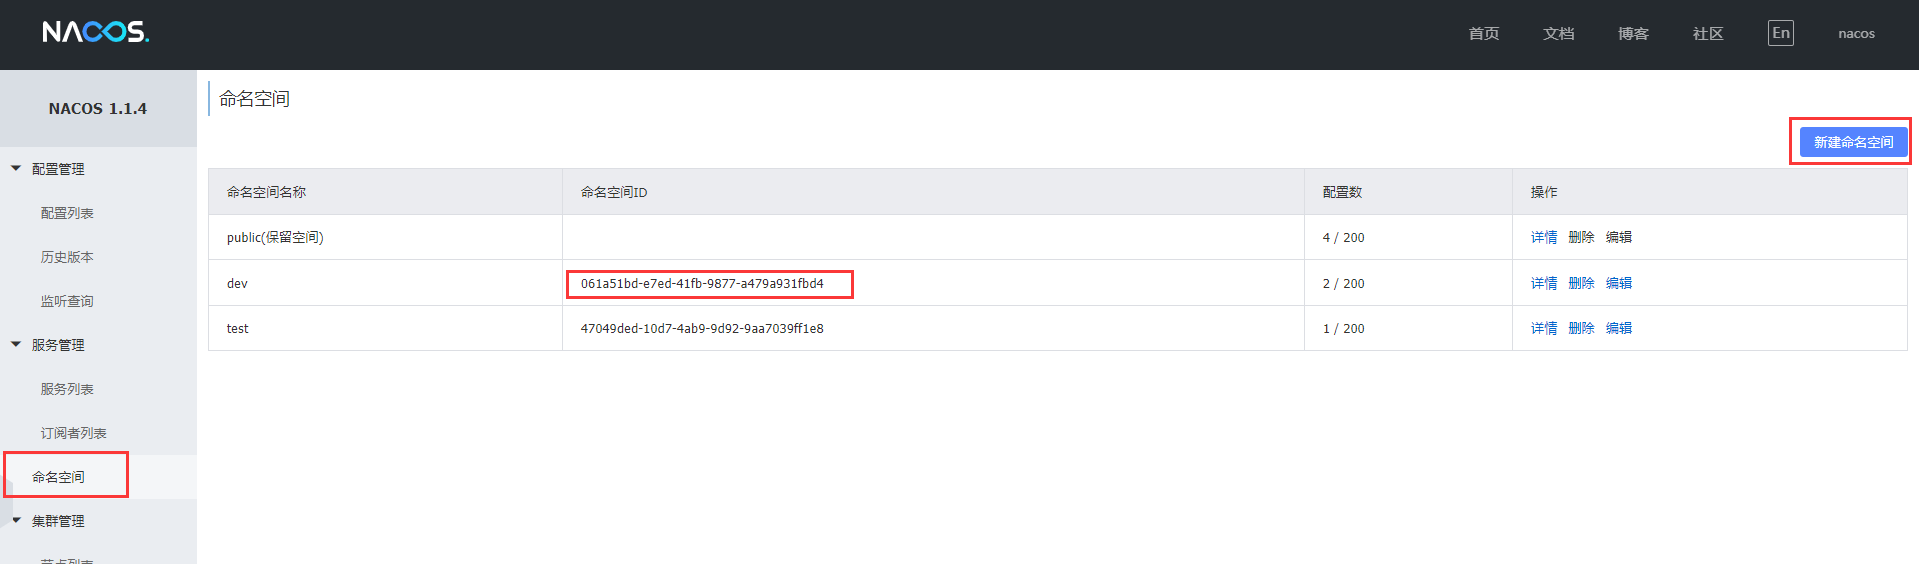The width and height of the screenshot is (1919, 564).
Task: Click the 2 / 200 config count
Action: 1343,283
